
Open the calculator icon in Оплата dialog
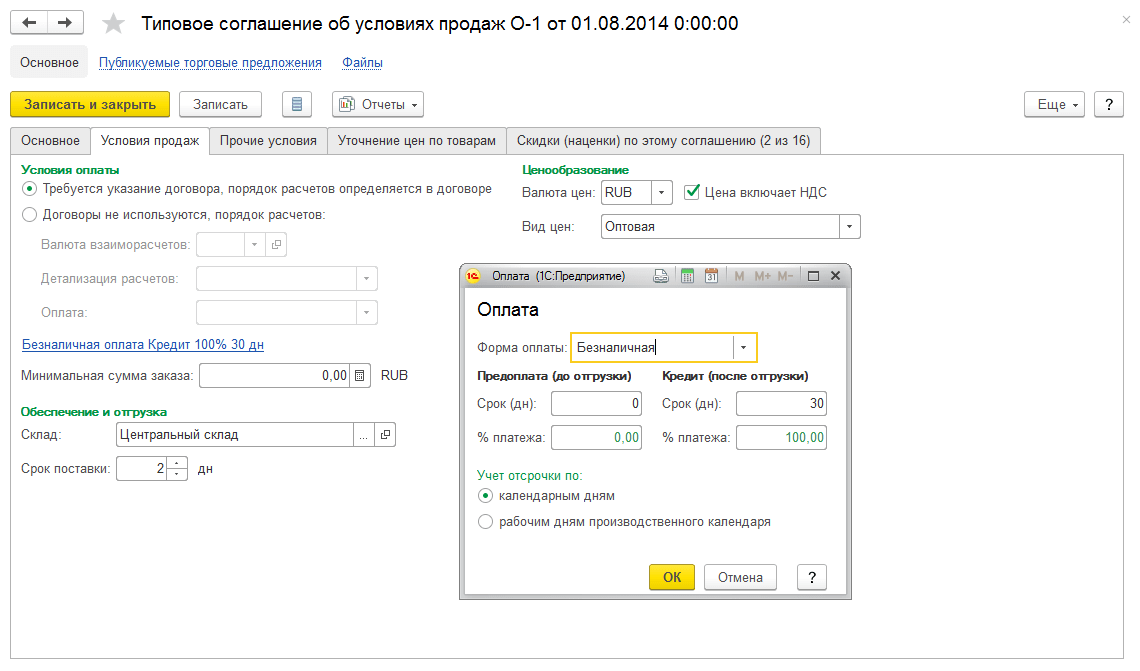pos(687,276)
